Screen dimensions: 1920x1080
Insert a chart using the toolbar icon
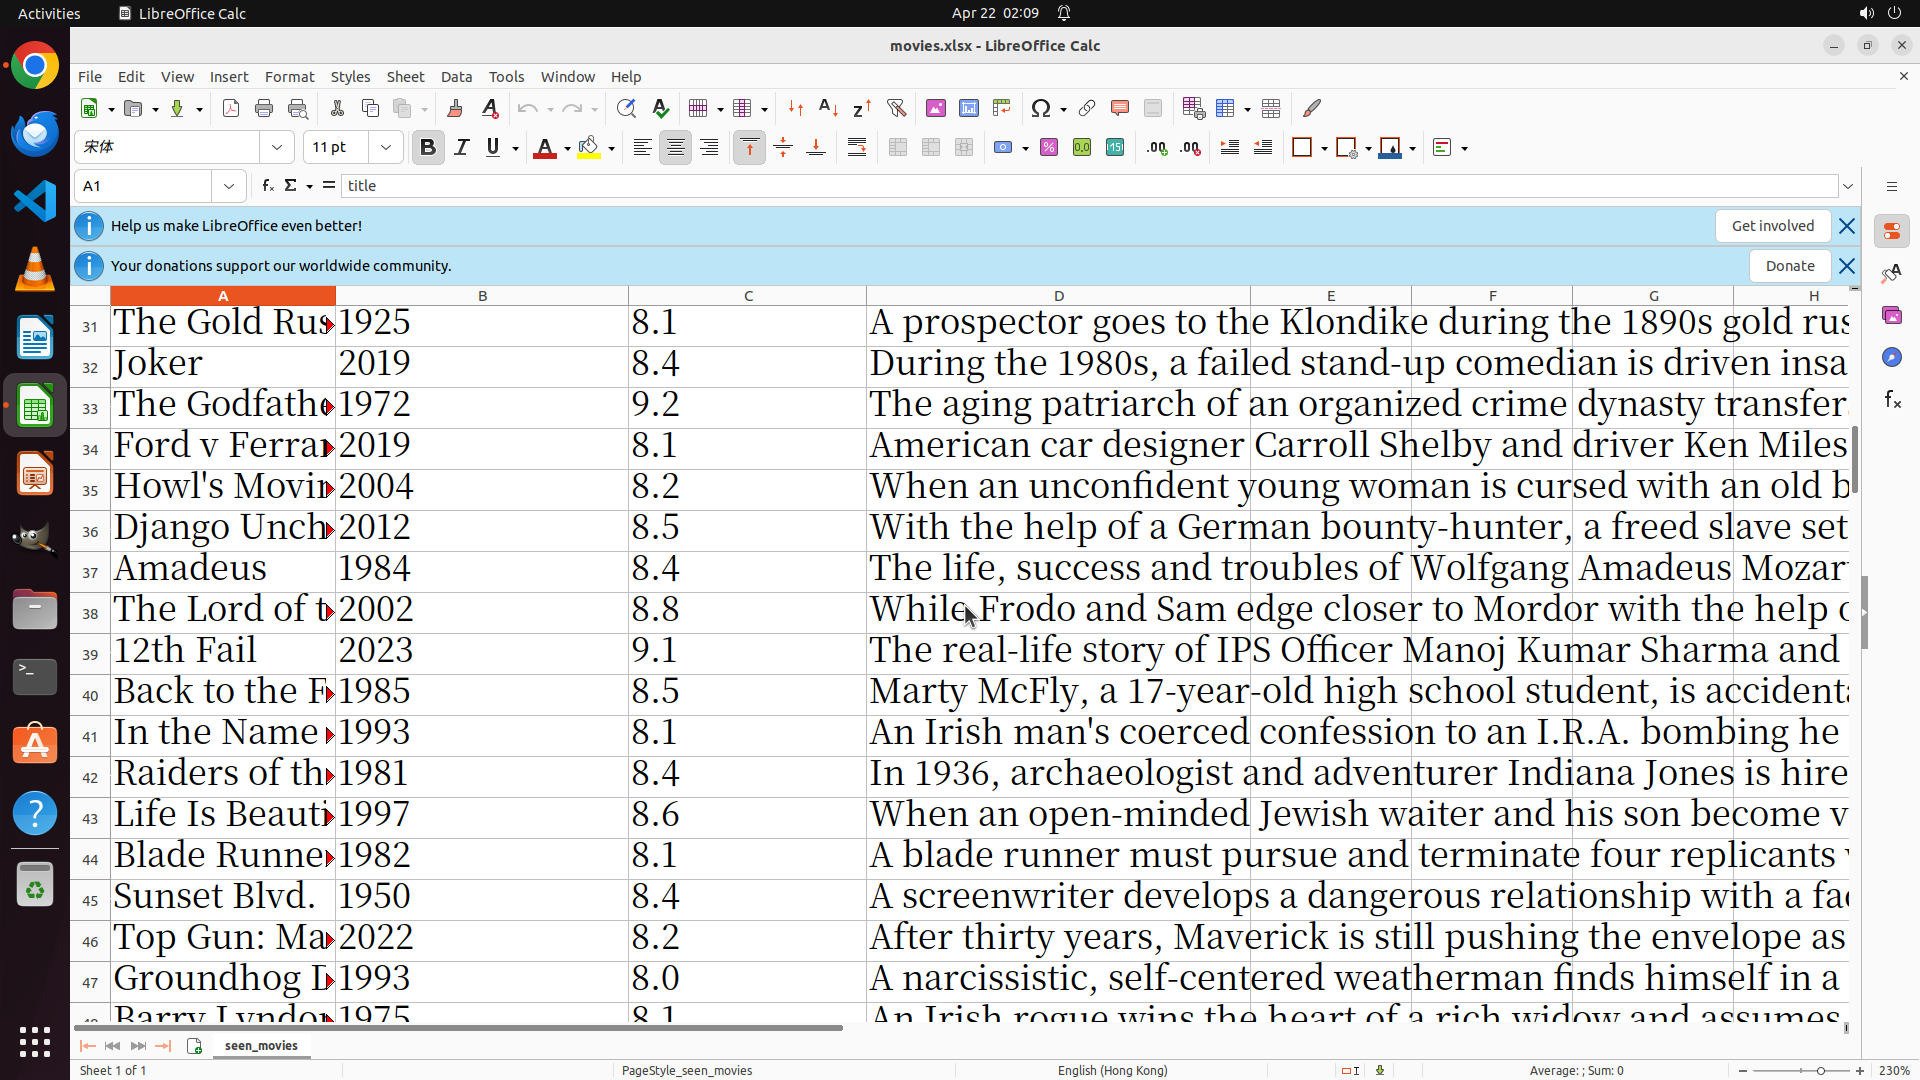click(968, 108)
